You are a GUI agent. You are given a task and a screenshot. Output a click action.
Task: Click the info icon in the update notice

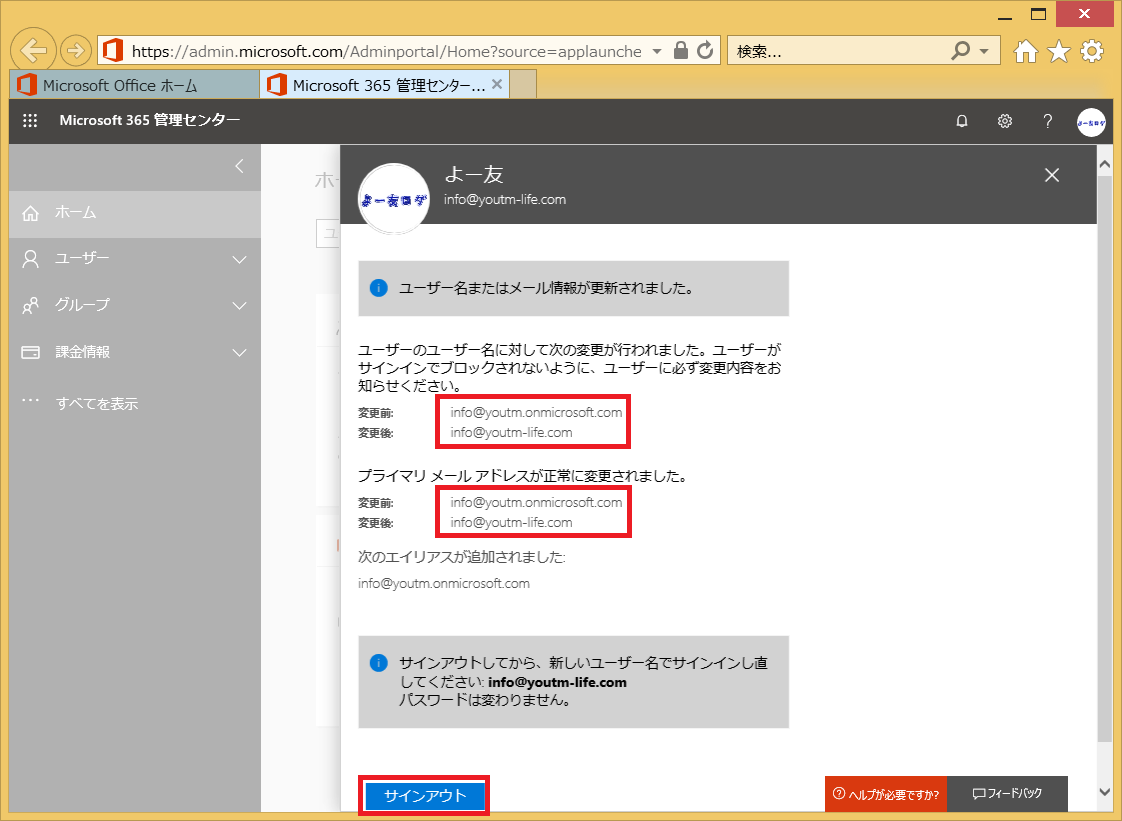click(379, 288)
